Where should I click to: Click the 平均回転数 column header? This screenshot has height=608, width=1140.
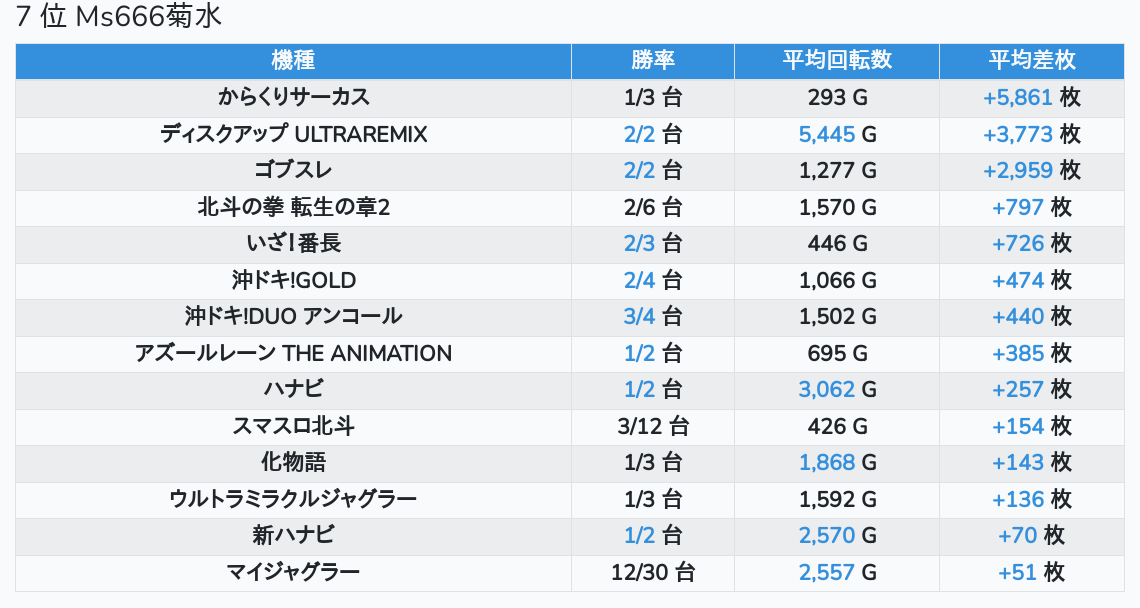(837, 60)
